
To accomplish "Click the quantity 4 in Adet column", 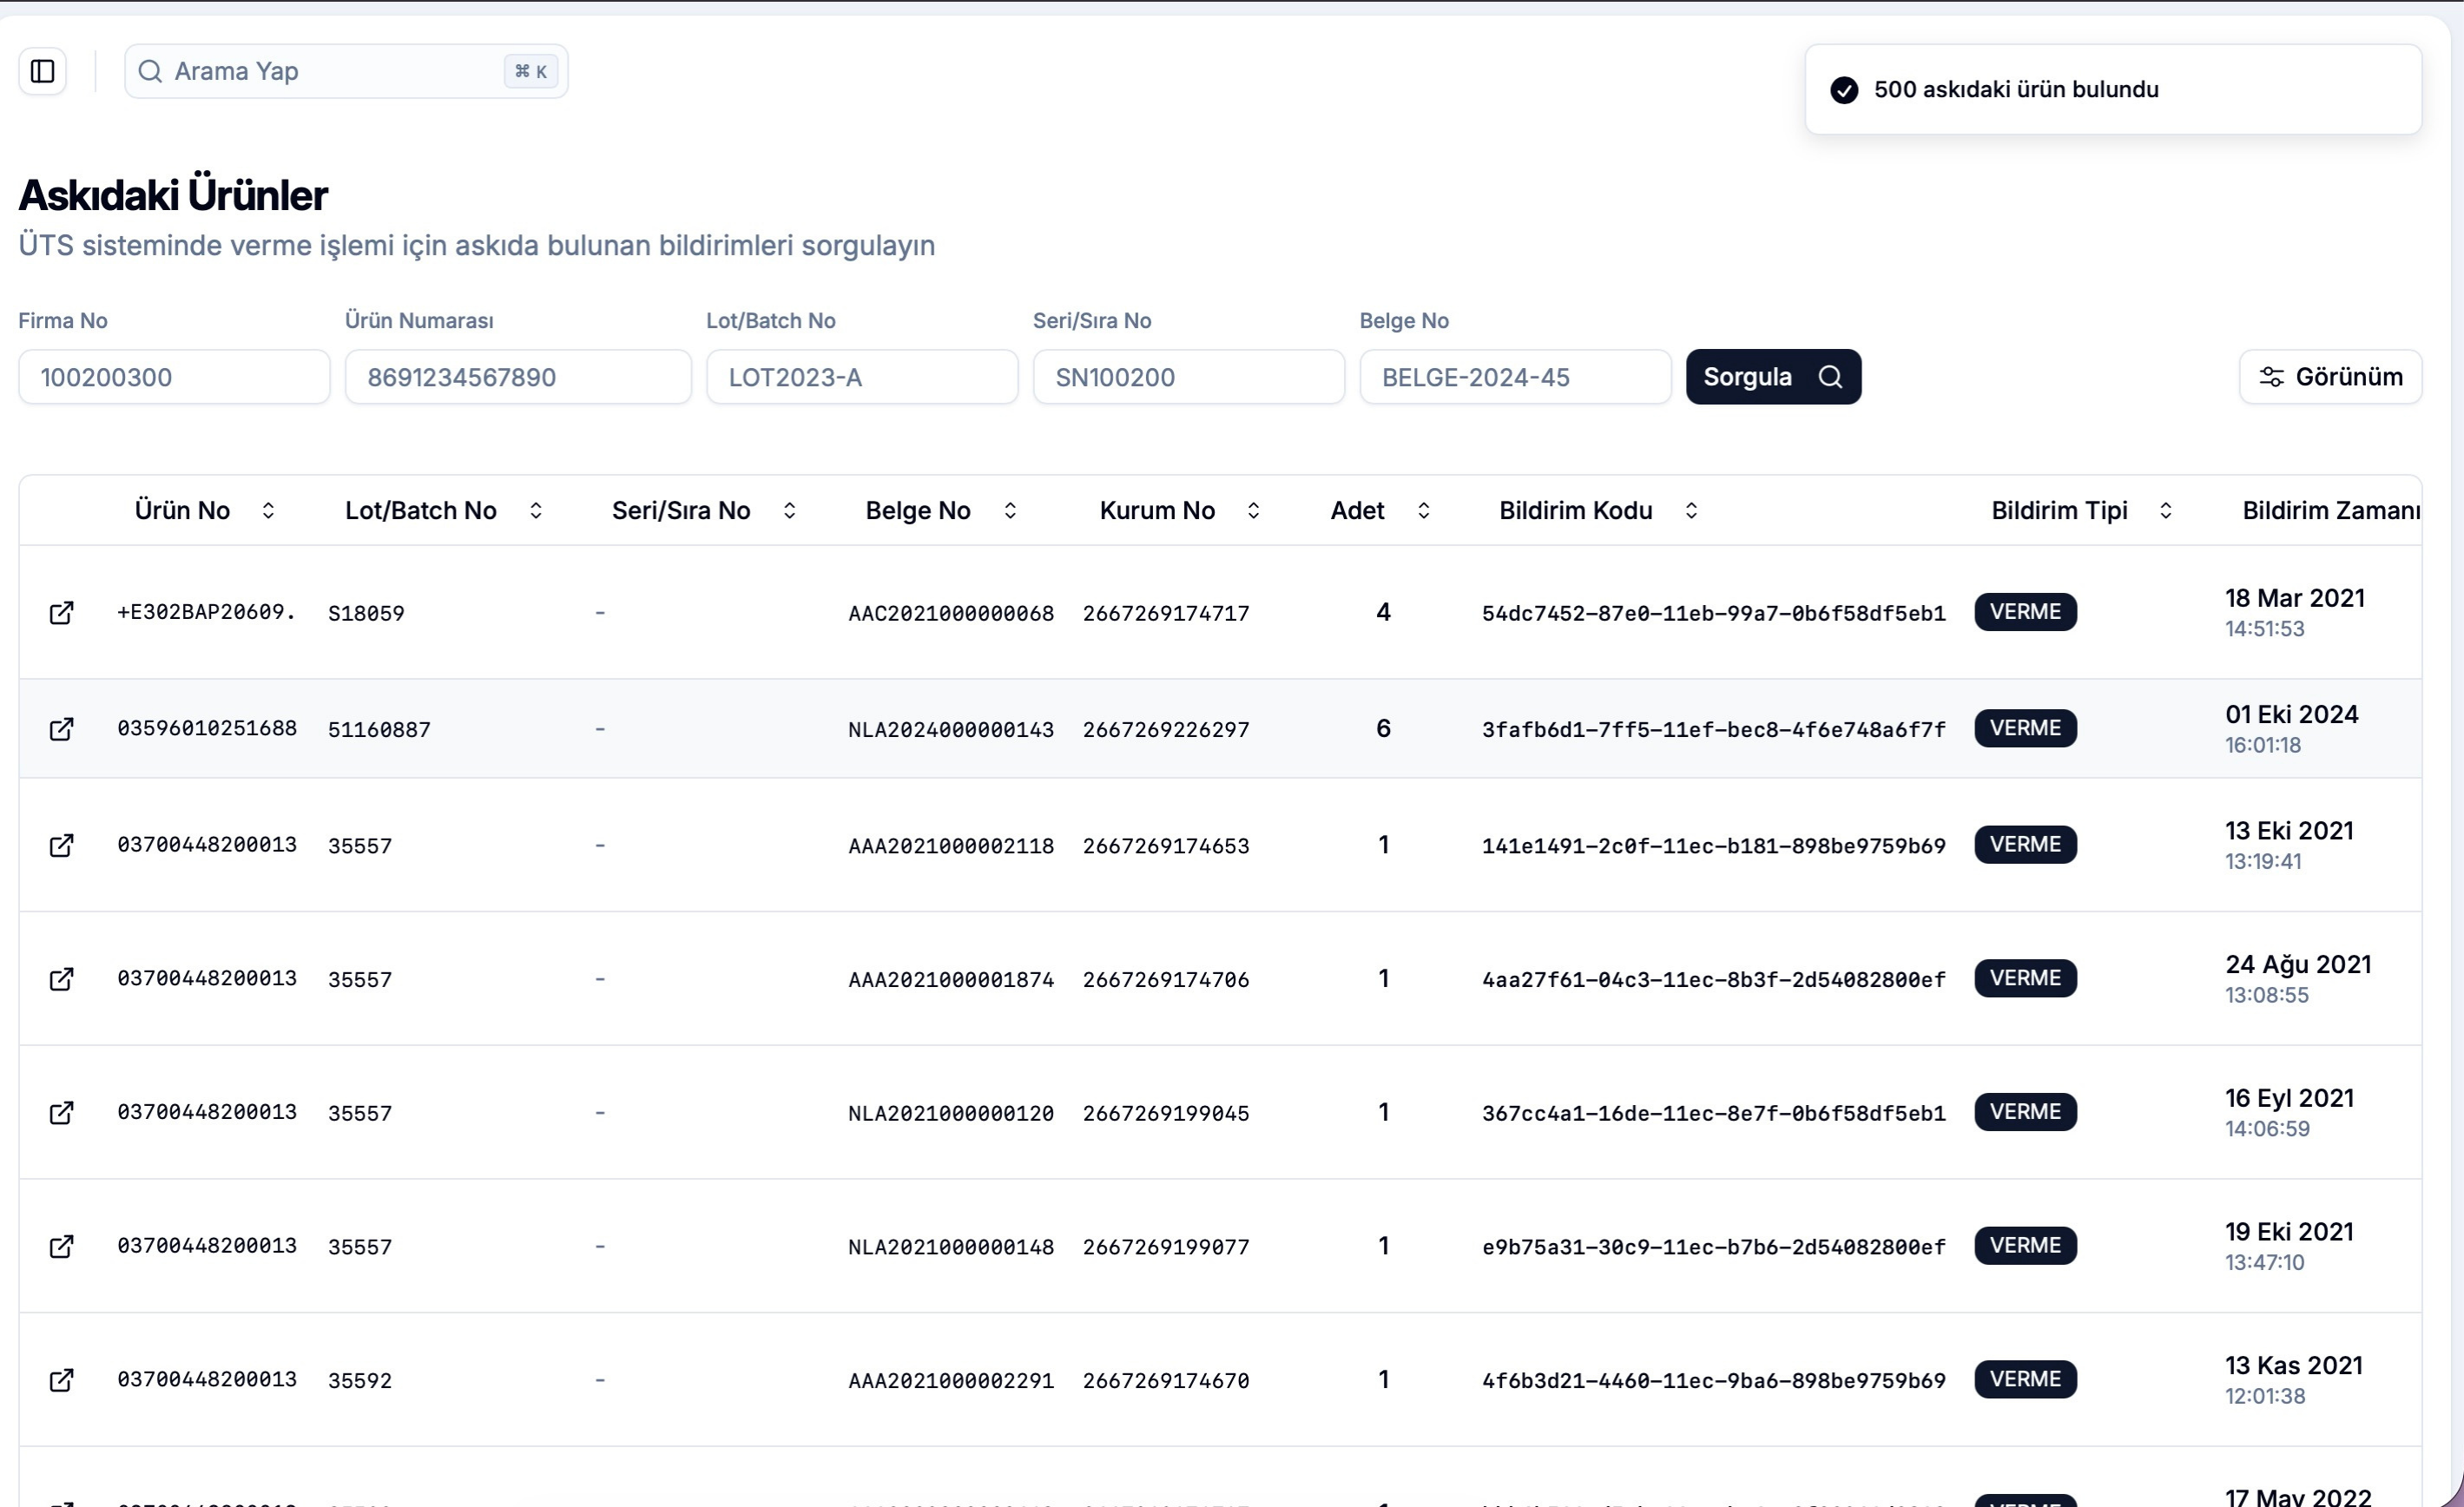I will point(1383,612).
